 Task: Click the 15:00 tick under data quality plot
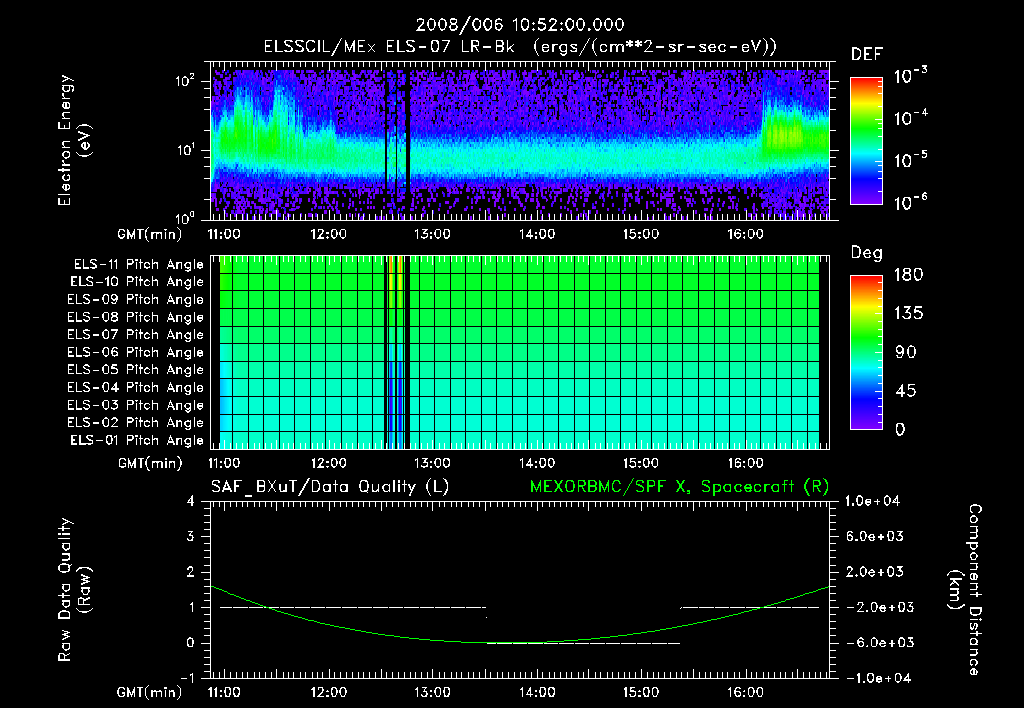[x=641, y=692]
